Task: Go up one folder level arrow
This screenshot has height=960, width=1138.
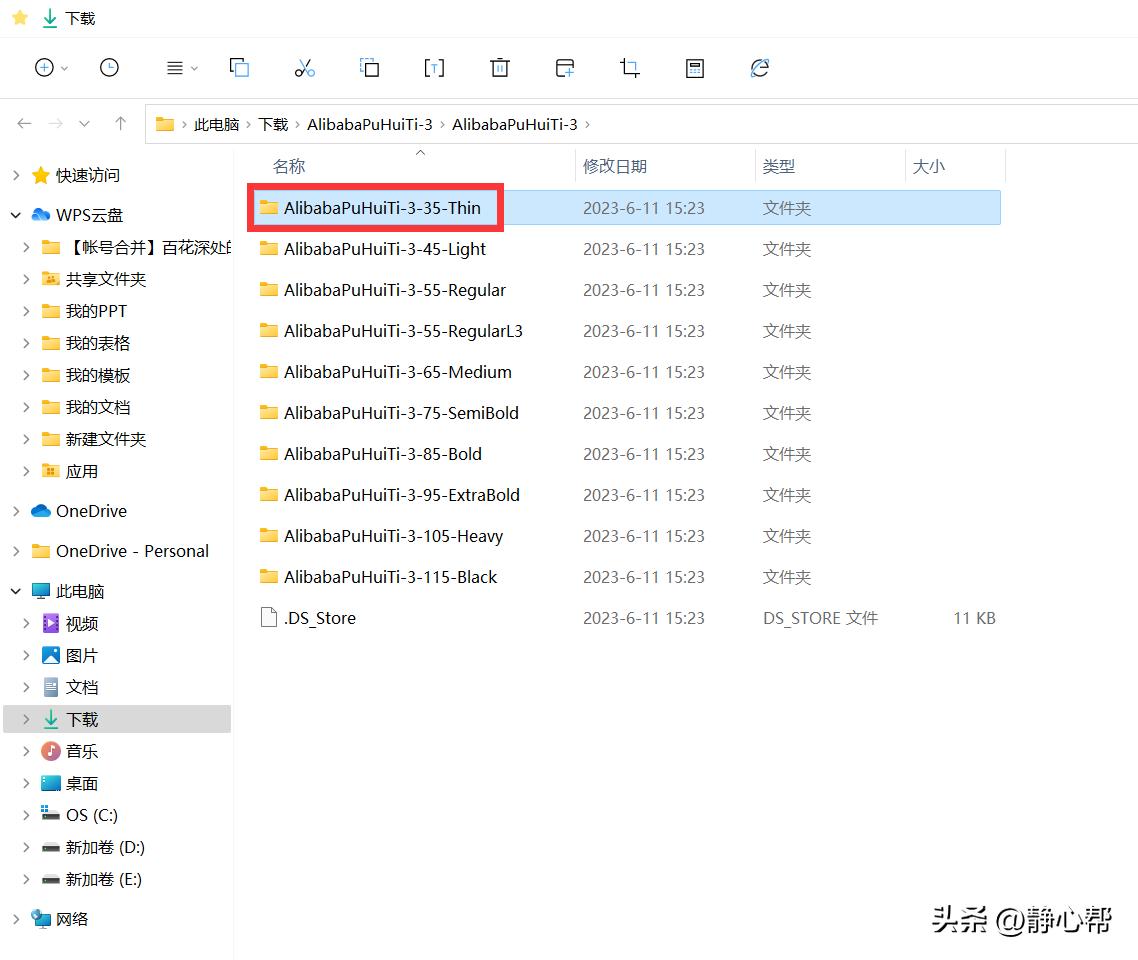Action: pos(120,124)
